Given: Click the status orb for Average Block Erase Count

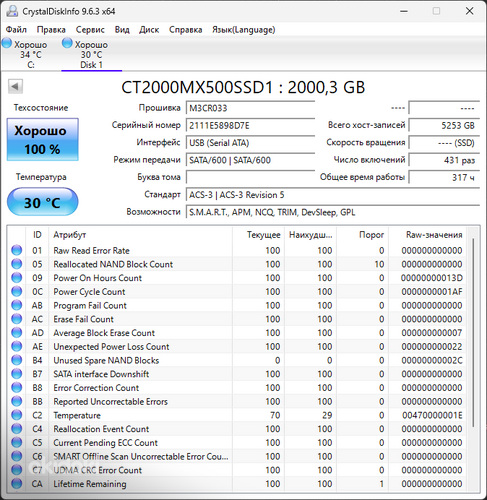Looking at the screenshot, I should point(16,333).
